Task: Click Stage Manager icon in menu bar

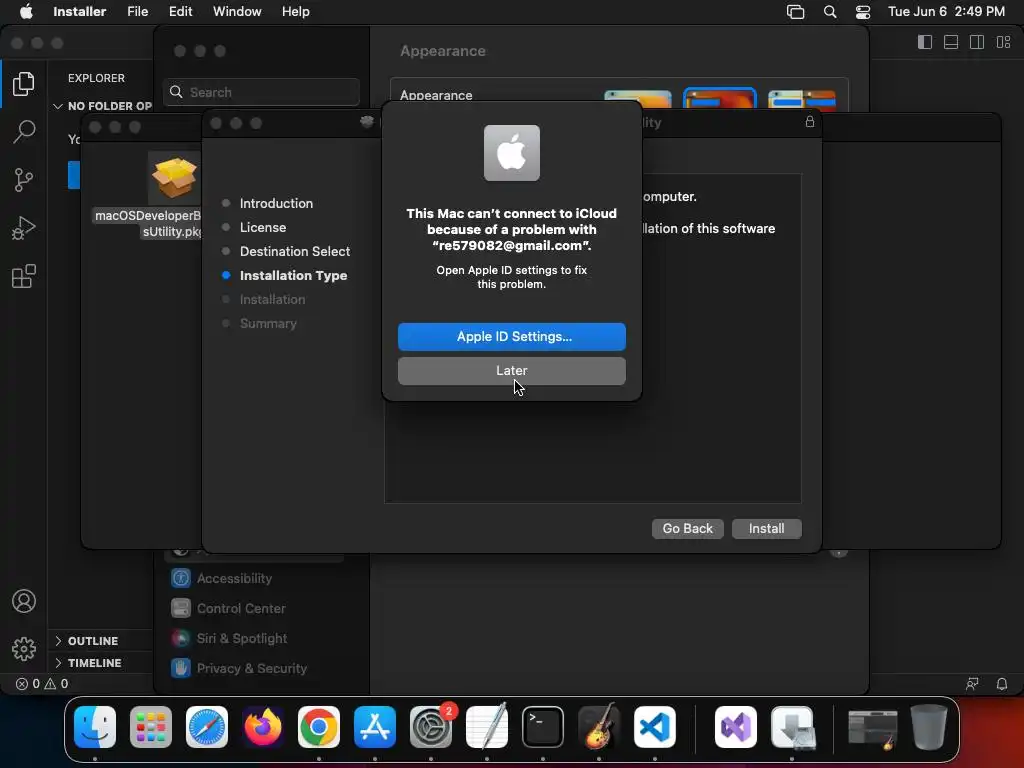Action: coord(795,11)
